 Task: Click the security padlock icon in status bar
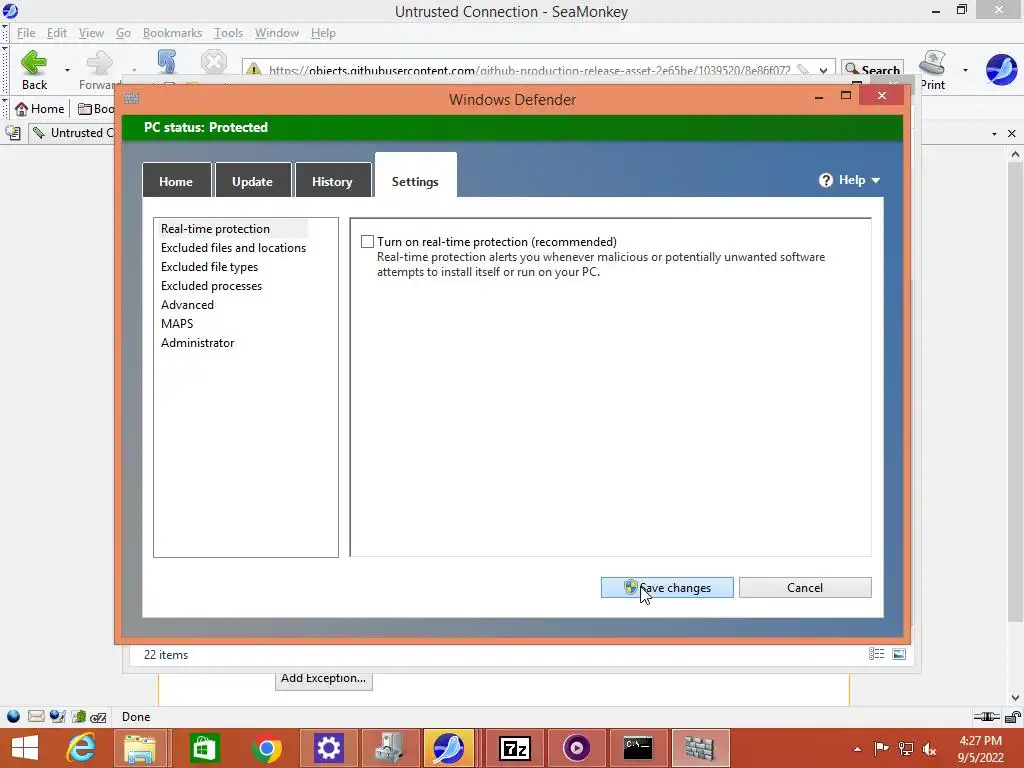pyautogui.click(x=1013, y=716)
